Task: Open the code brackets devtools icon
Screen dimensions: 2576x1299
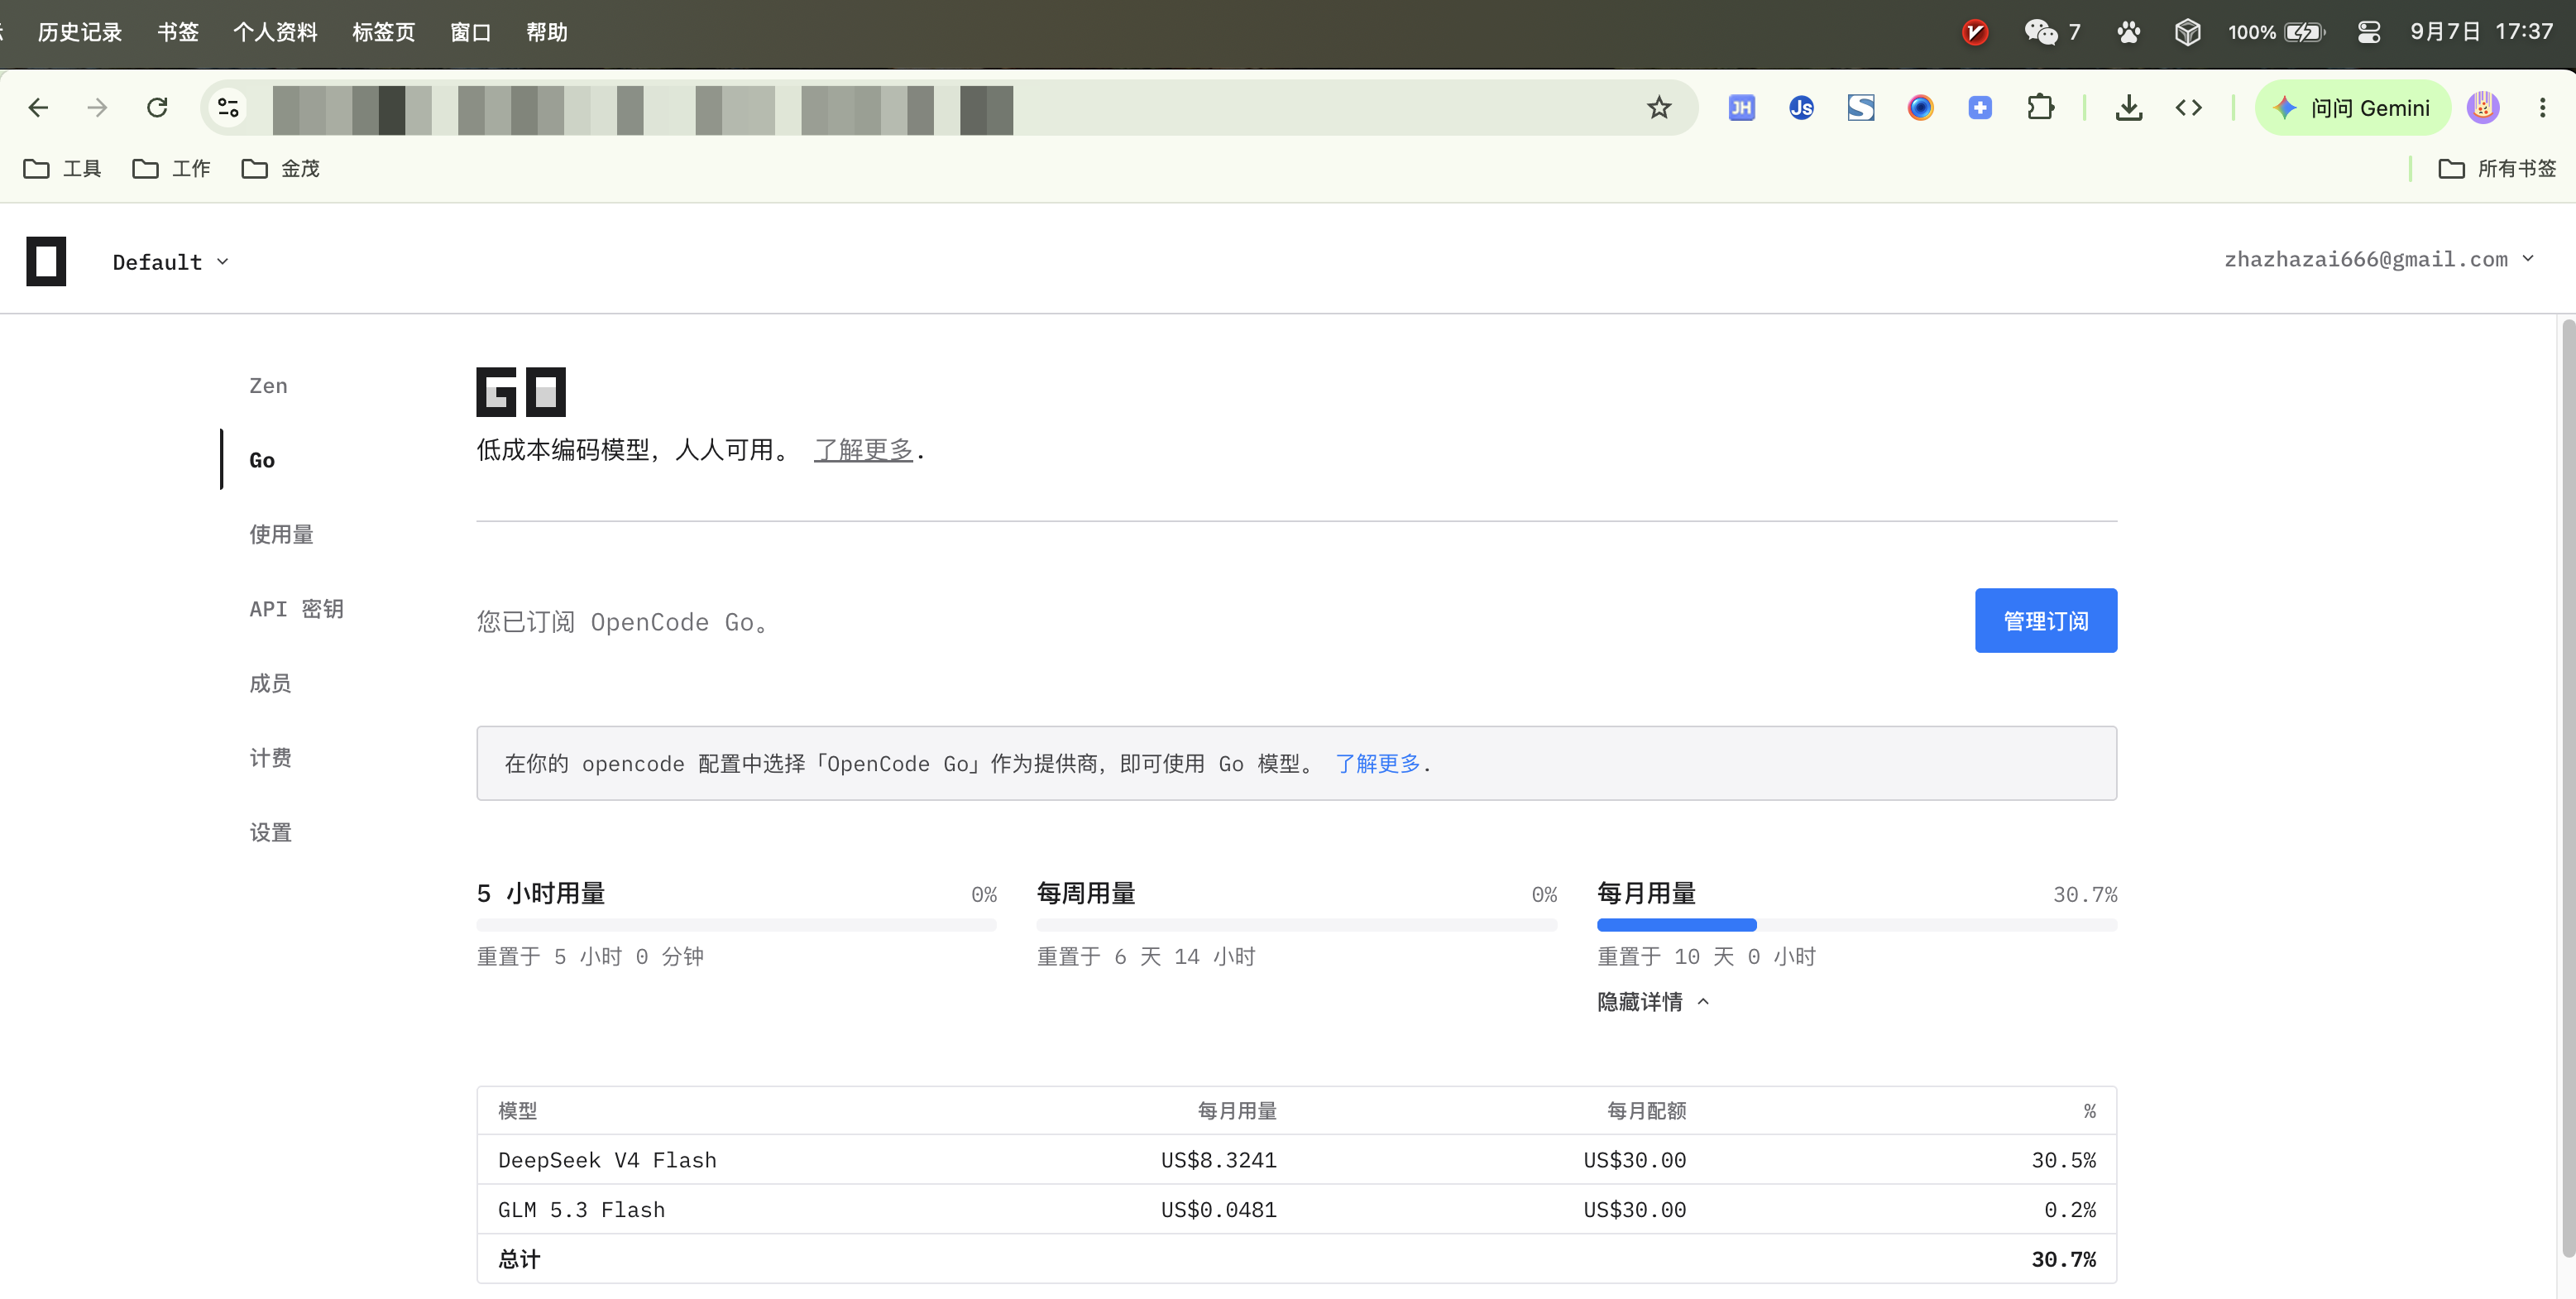Action: click(x=2189, y=108)
